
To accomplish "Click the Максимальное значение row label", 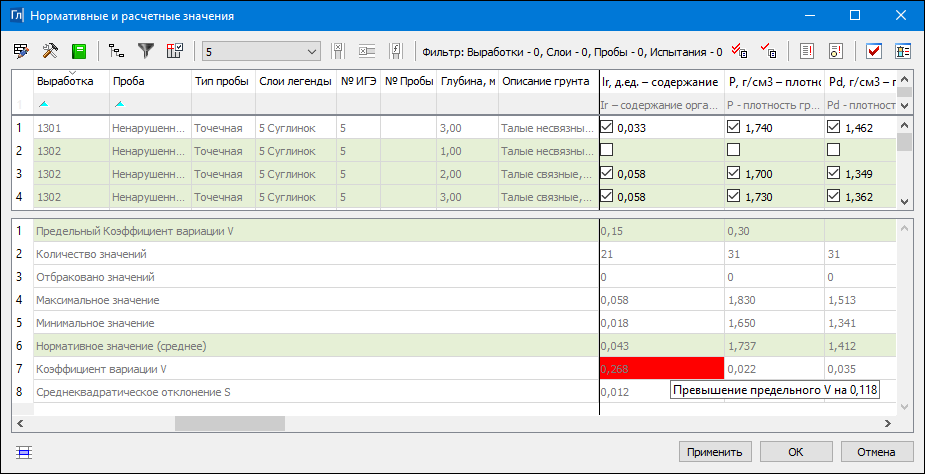I will click(97, 300).
